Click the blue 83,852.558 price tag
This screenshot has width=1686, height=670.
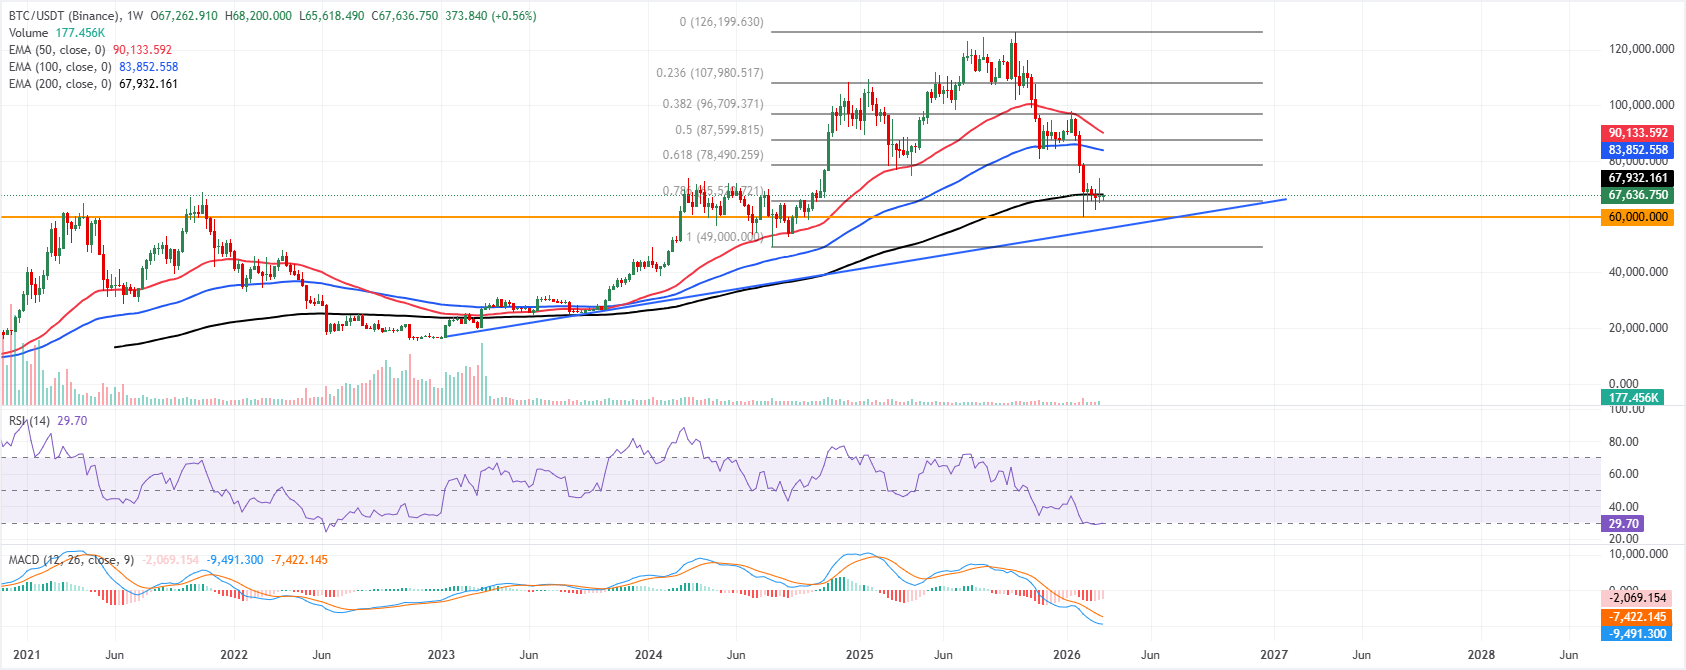pos(1637,150)
